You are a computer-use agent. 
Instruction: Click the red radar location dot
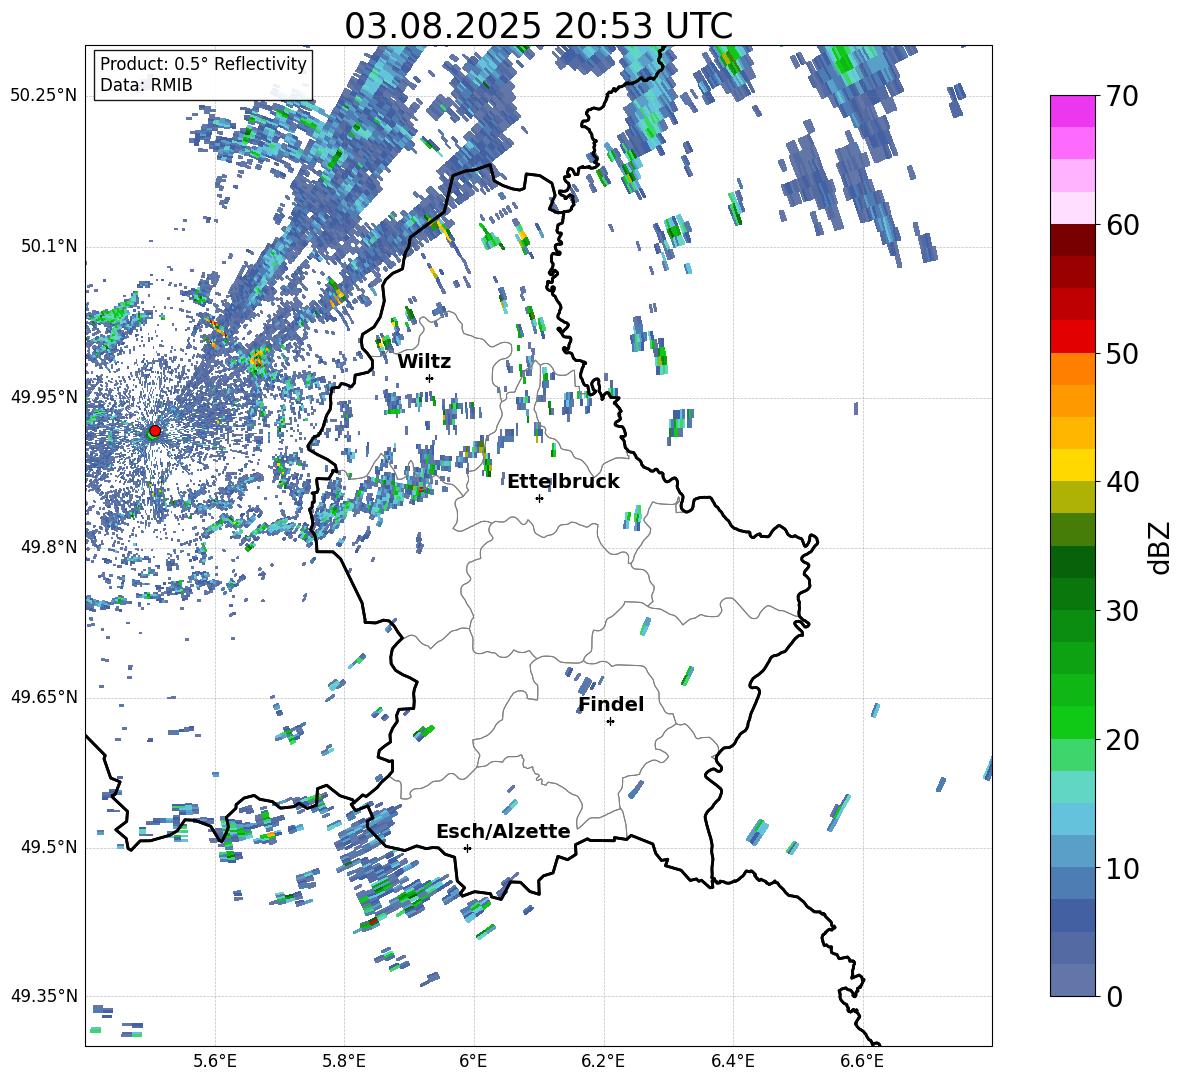[x=155, y=430]
